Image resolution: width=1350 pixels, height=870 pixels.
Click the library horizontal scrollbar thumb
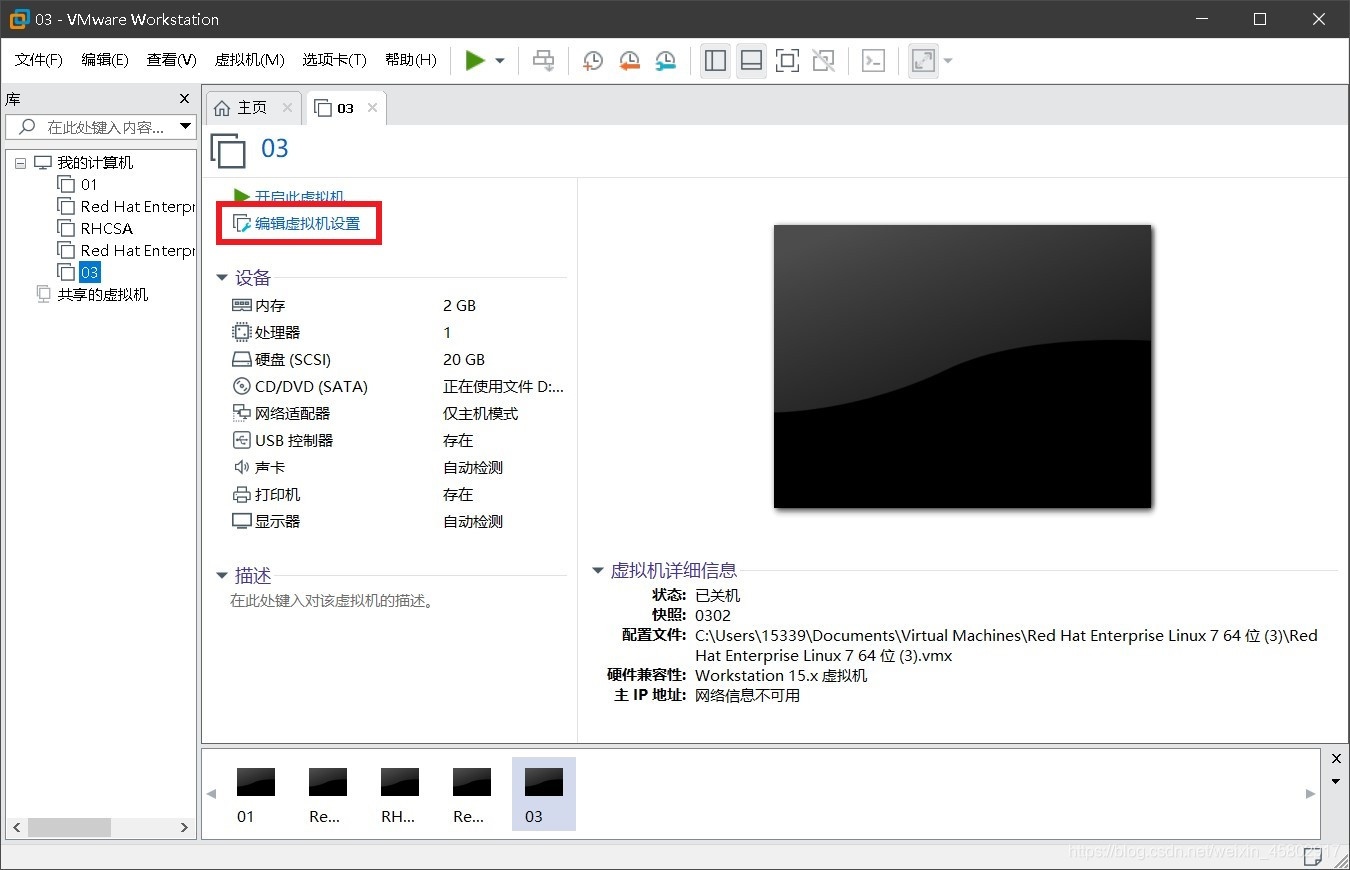pyautogui.click(x=69, y=827)
